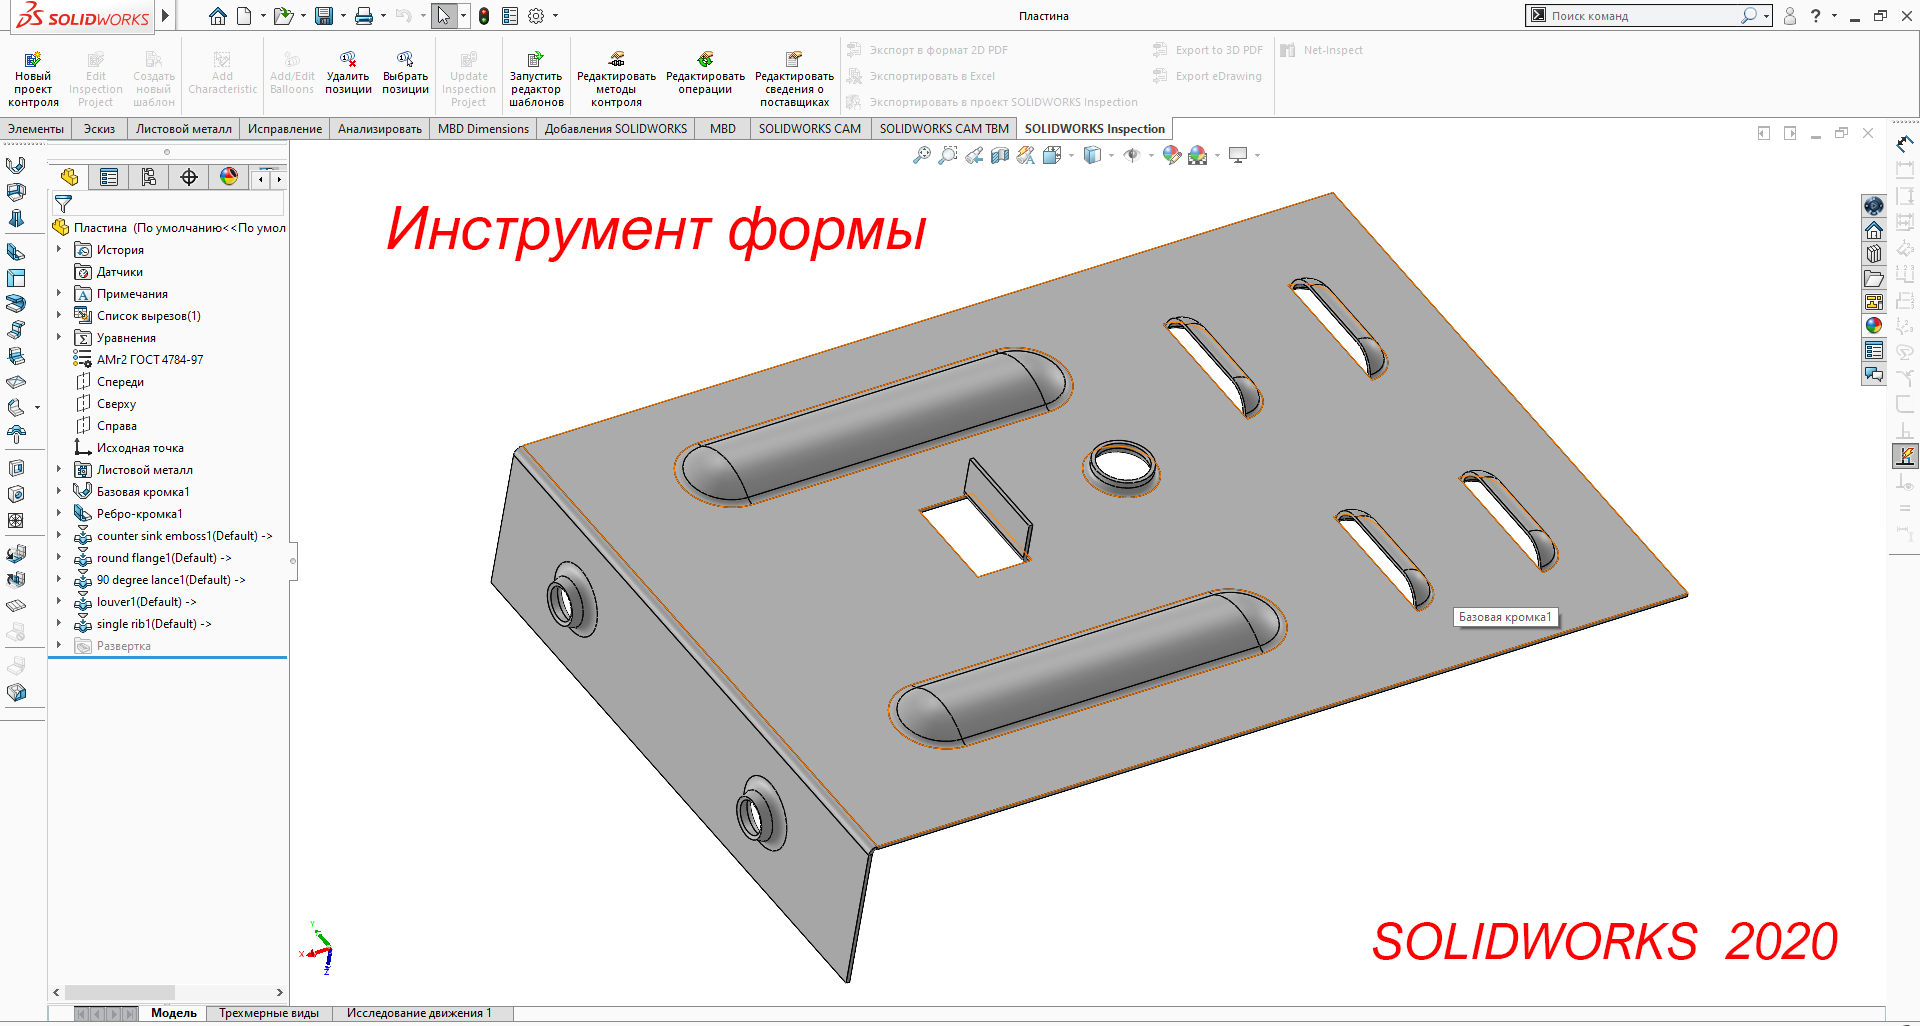Open the DimXpertManager crosshair tab

pos(189,177)
